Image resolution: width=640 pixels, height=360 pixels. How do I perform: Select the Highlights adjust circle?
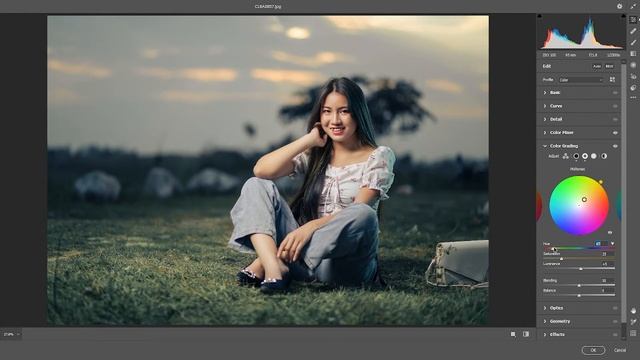coord(594,156)
